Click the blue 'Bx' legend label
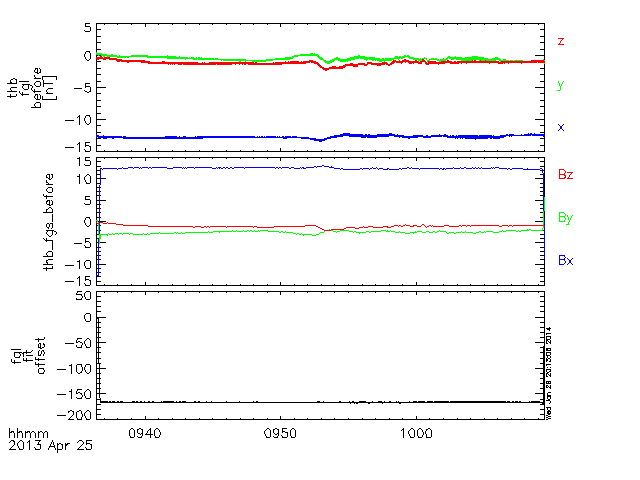The width and height of the screenshot is (640, 480). pos(565,260)
